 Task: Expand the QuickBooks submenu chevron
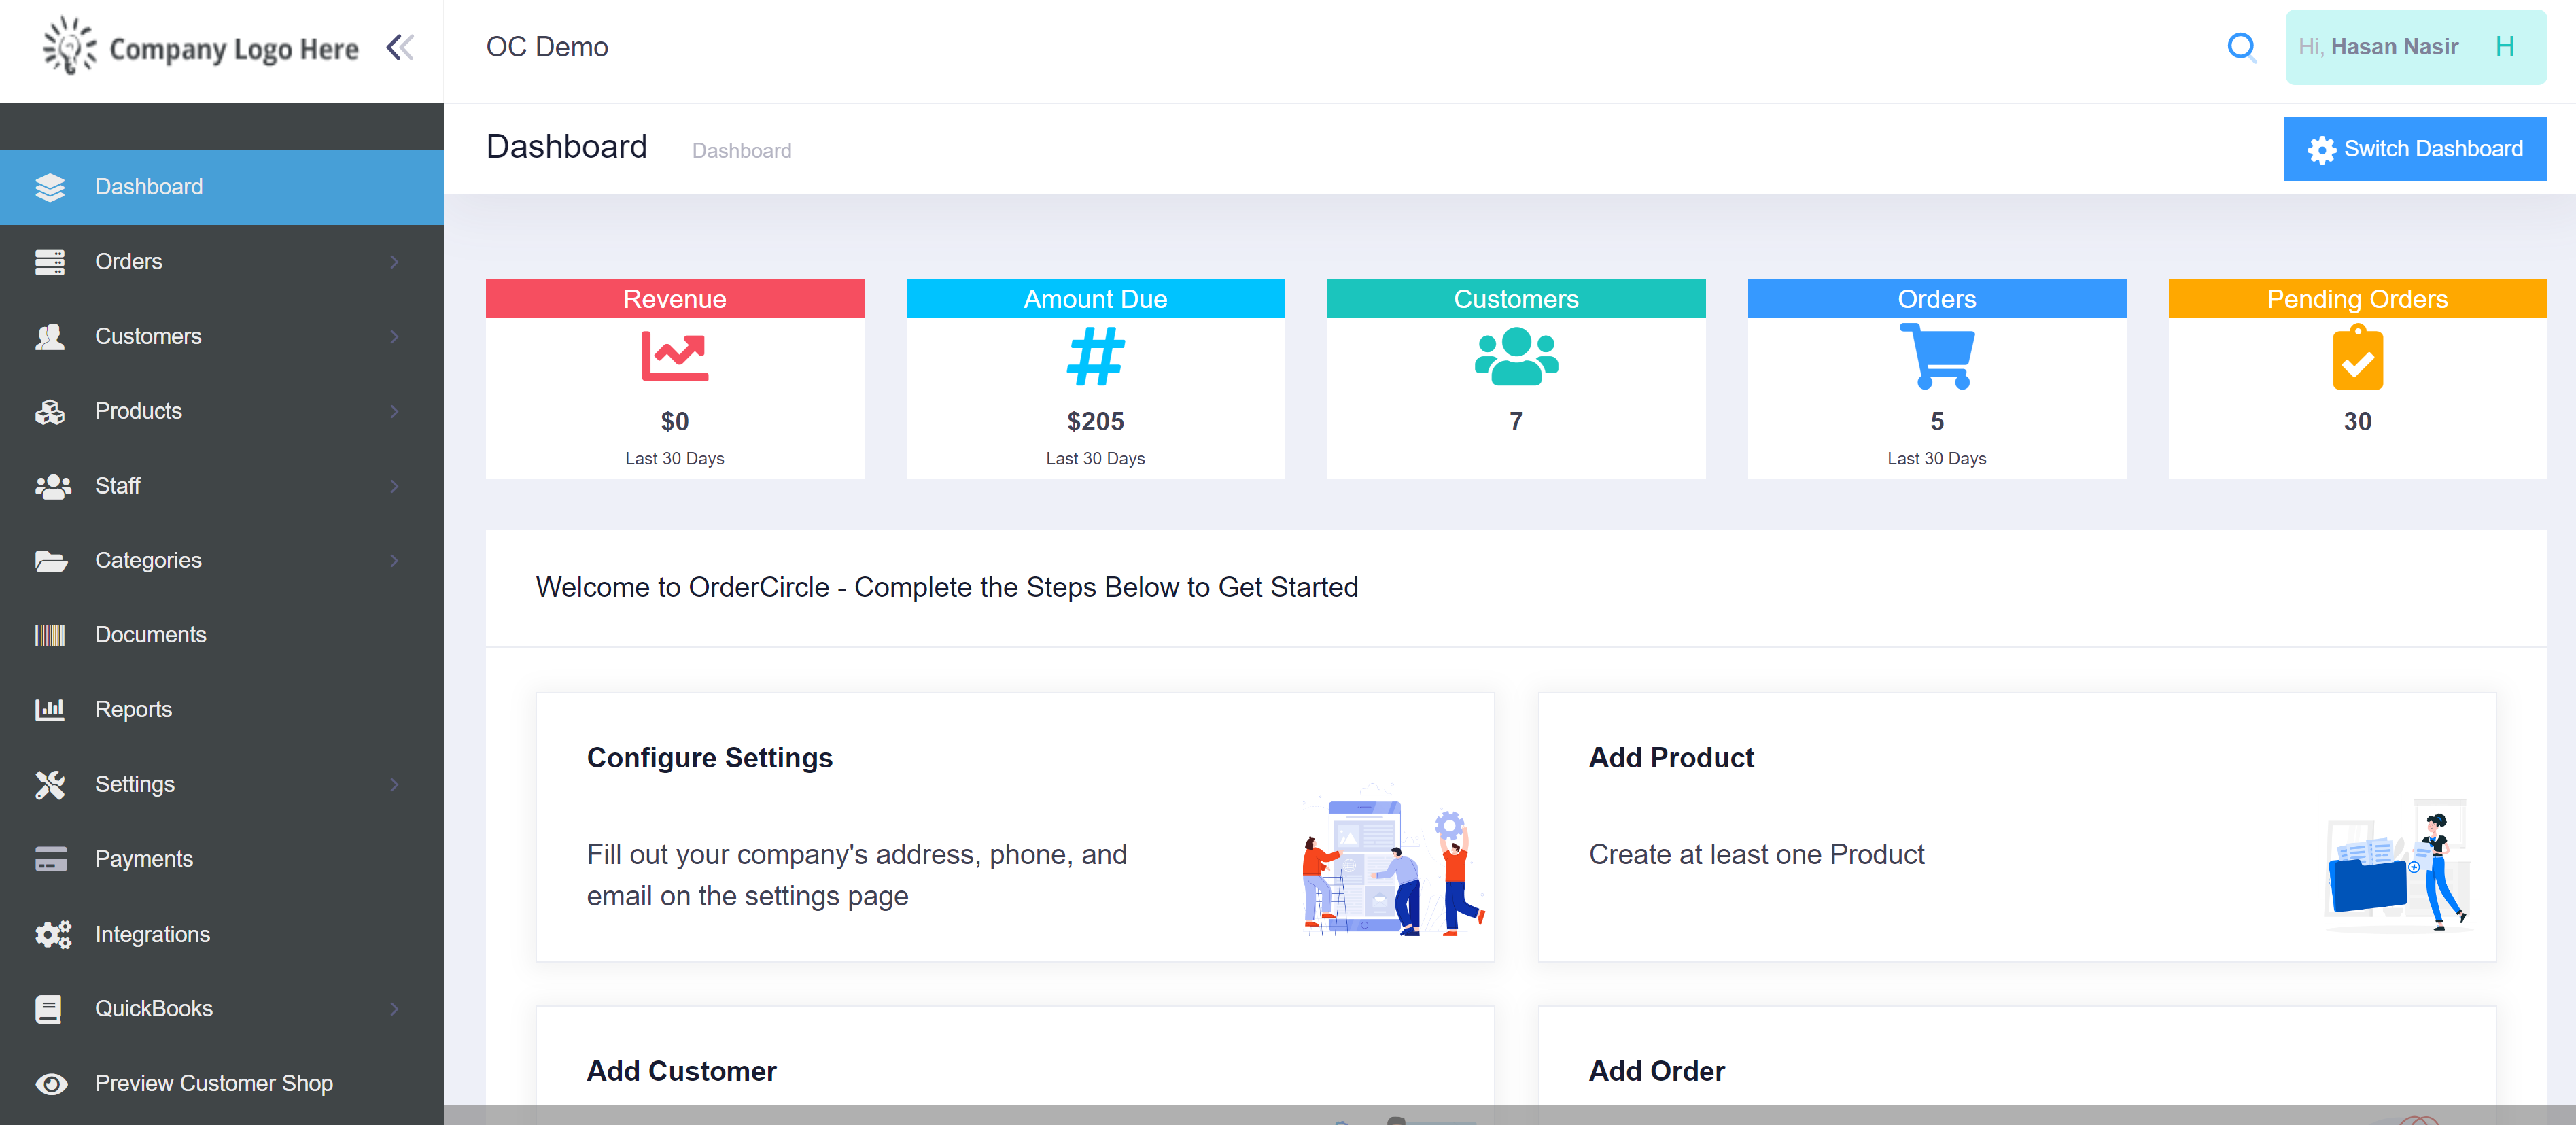point(394,1009)
